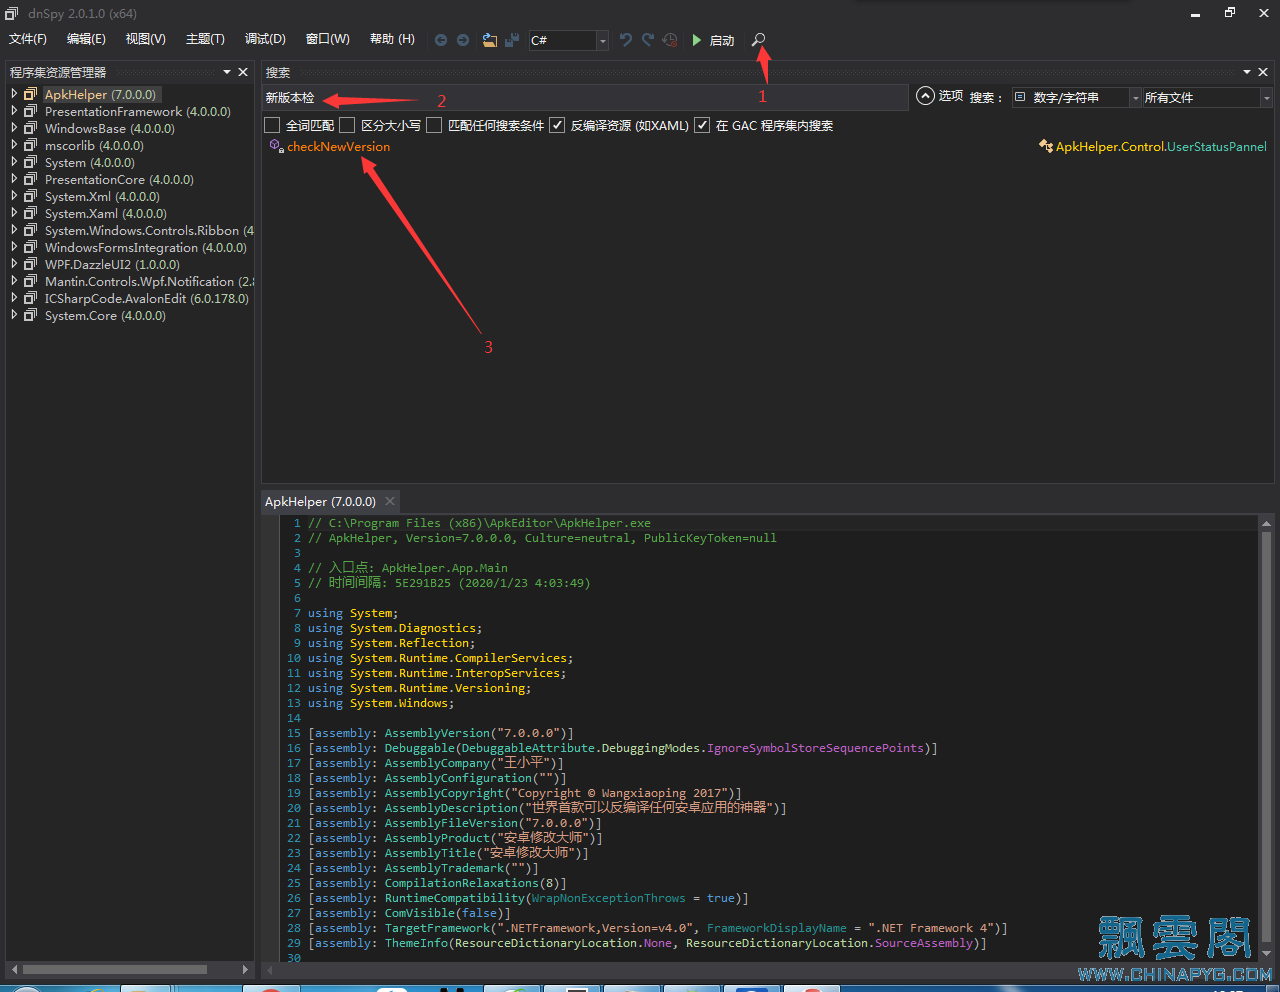
Task: Click the redo toolbar icon
Action: coord(648,40)
